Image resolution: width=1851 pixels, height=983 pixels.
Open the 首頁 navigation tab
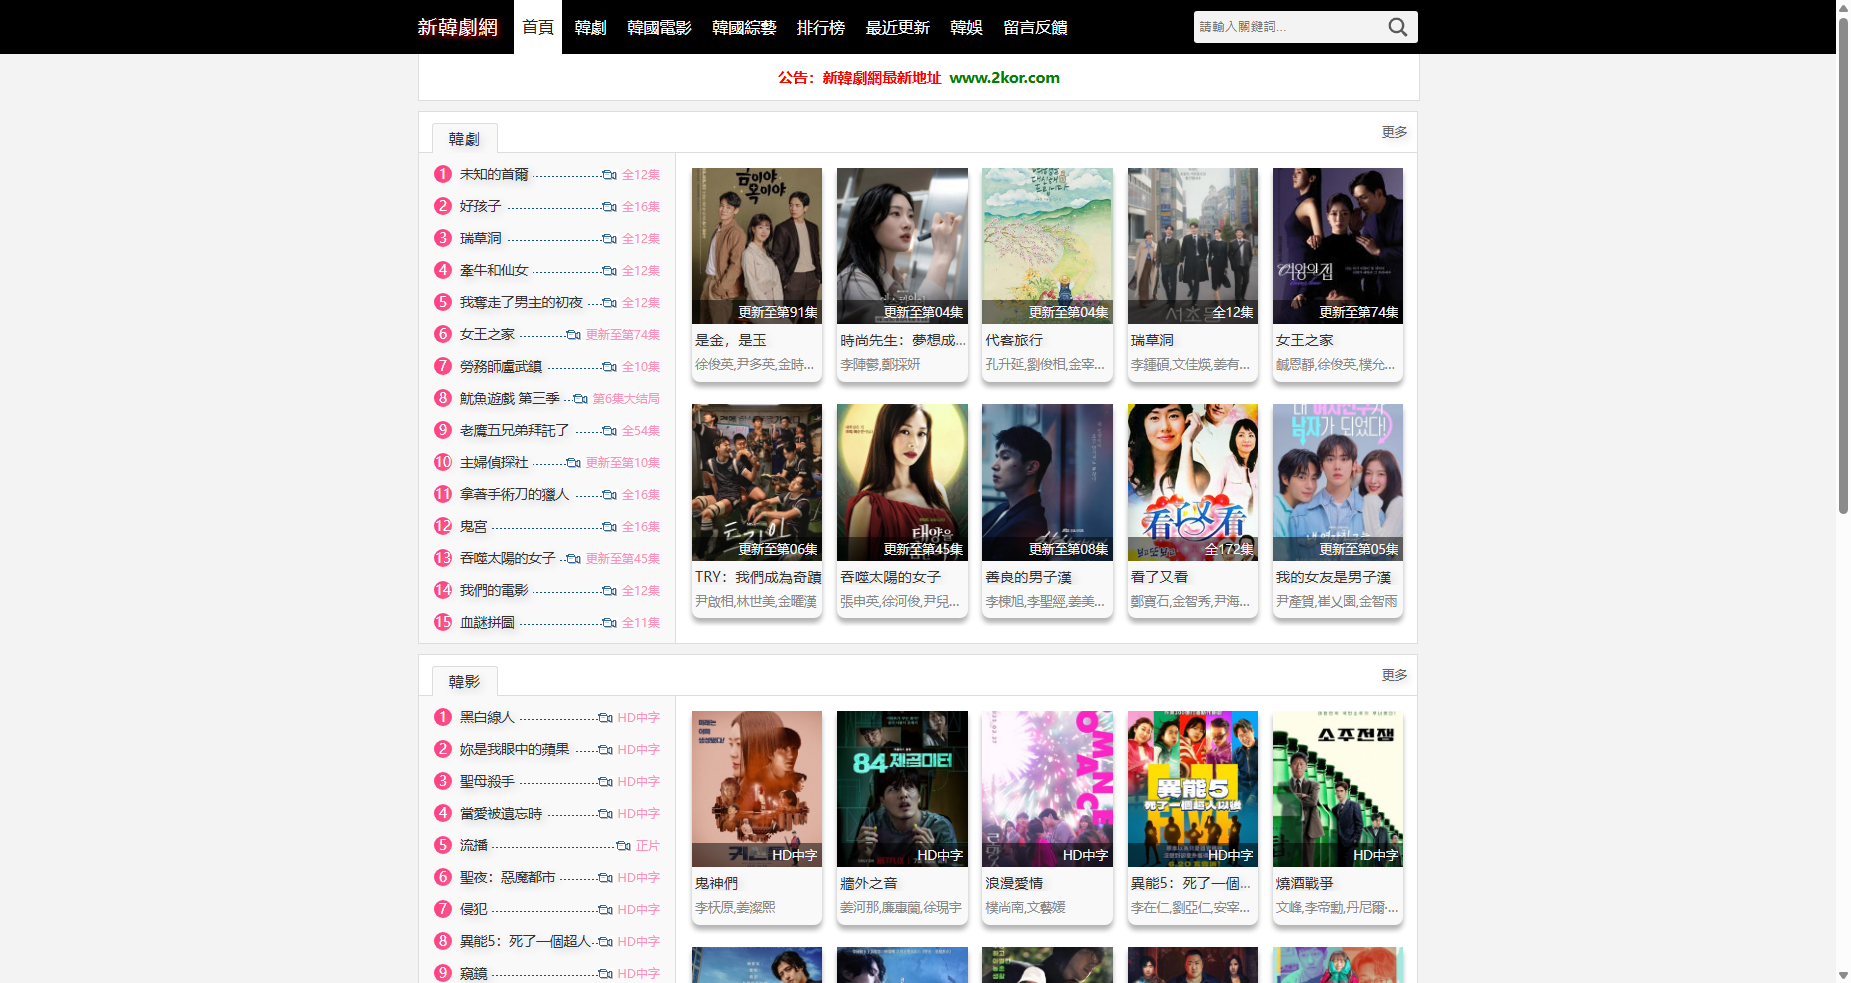[x=538, y=27]
